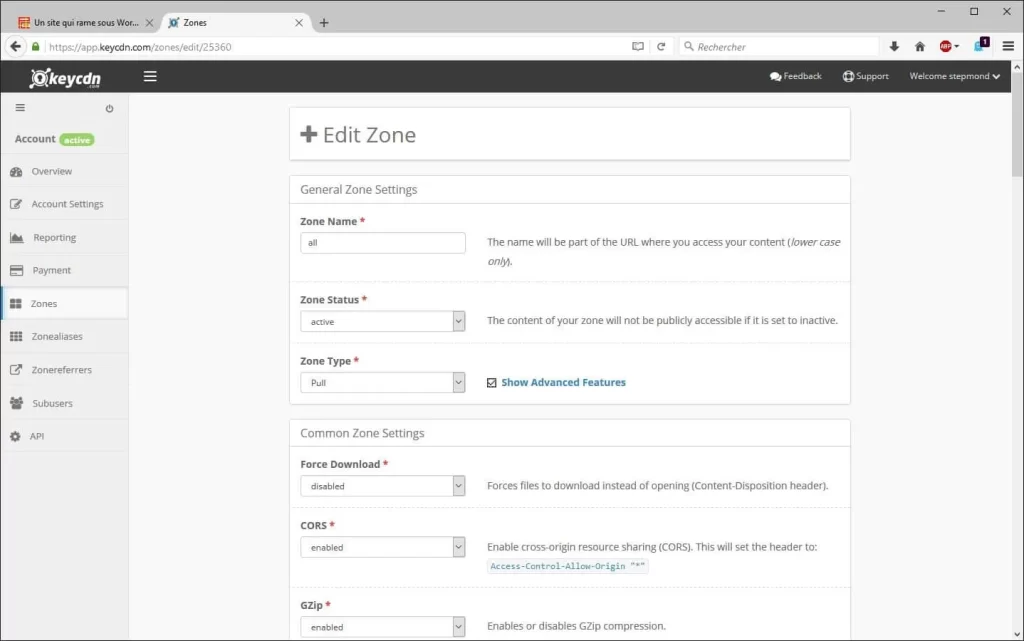Click the General Zone Settings heading

coord(359,189)
